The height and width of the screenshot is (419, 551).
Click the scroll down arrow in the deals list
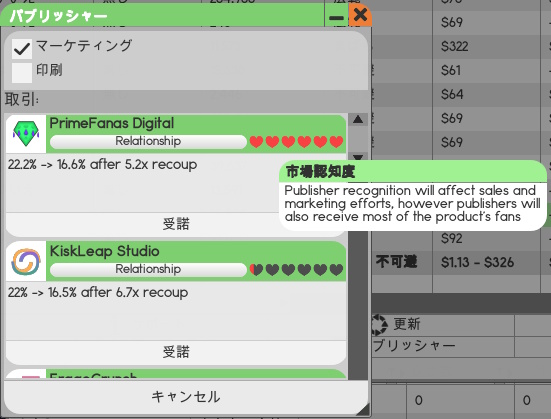[x=358, y=157]
